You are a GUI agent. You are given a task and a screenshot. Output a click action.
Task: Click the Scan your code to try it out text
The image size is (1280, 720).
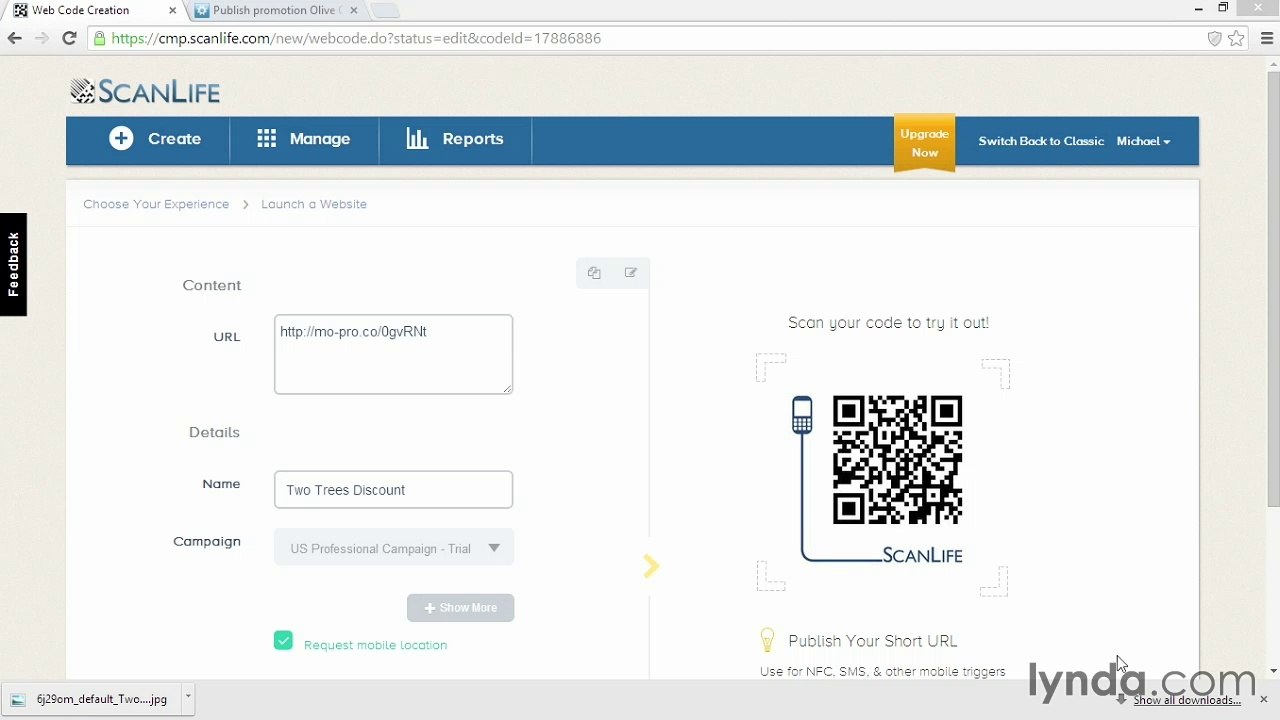[x=888, y=323]
